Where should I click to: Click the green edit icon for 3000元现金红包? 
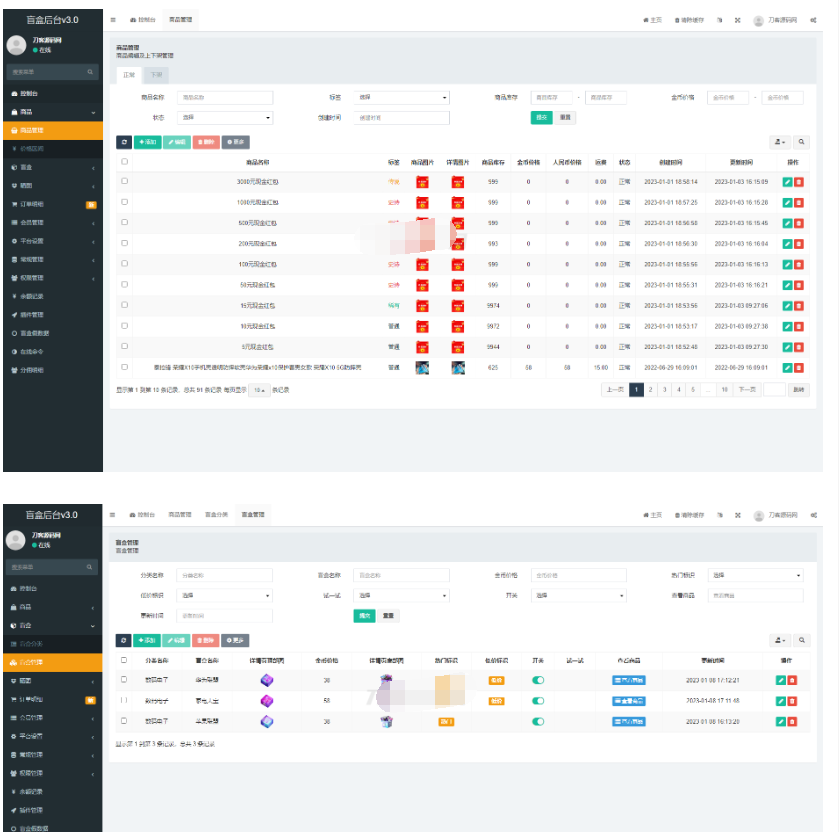[787, 182]
